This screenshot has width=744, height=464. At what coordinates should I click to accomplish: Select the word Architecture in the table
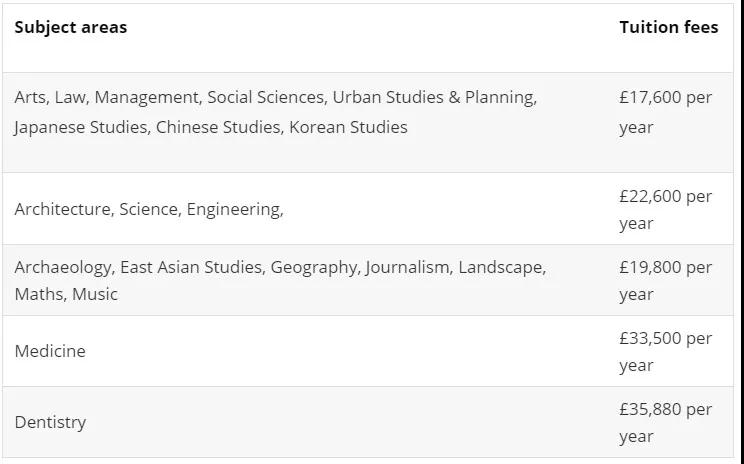pos(62,209)
